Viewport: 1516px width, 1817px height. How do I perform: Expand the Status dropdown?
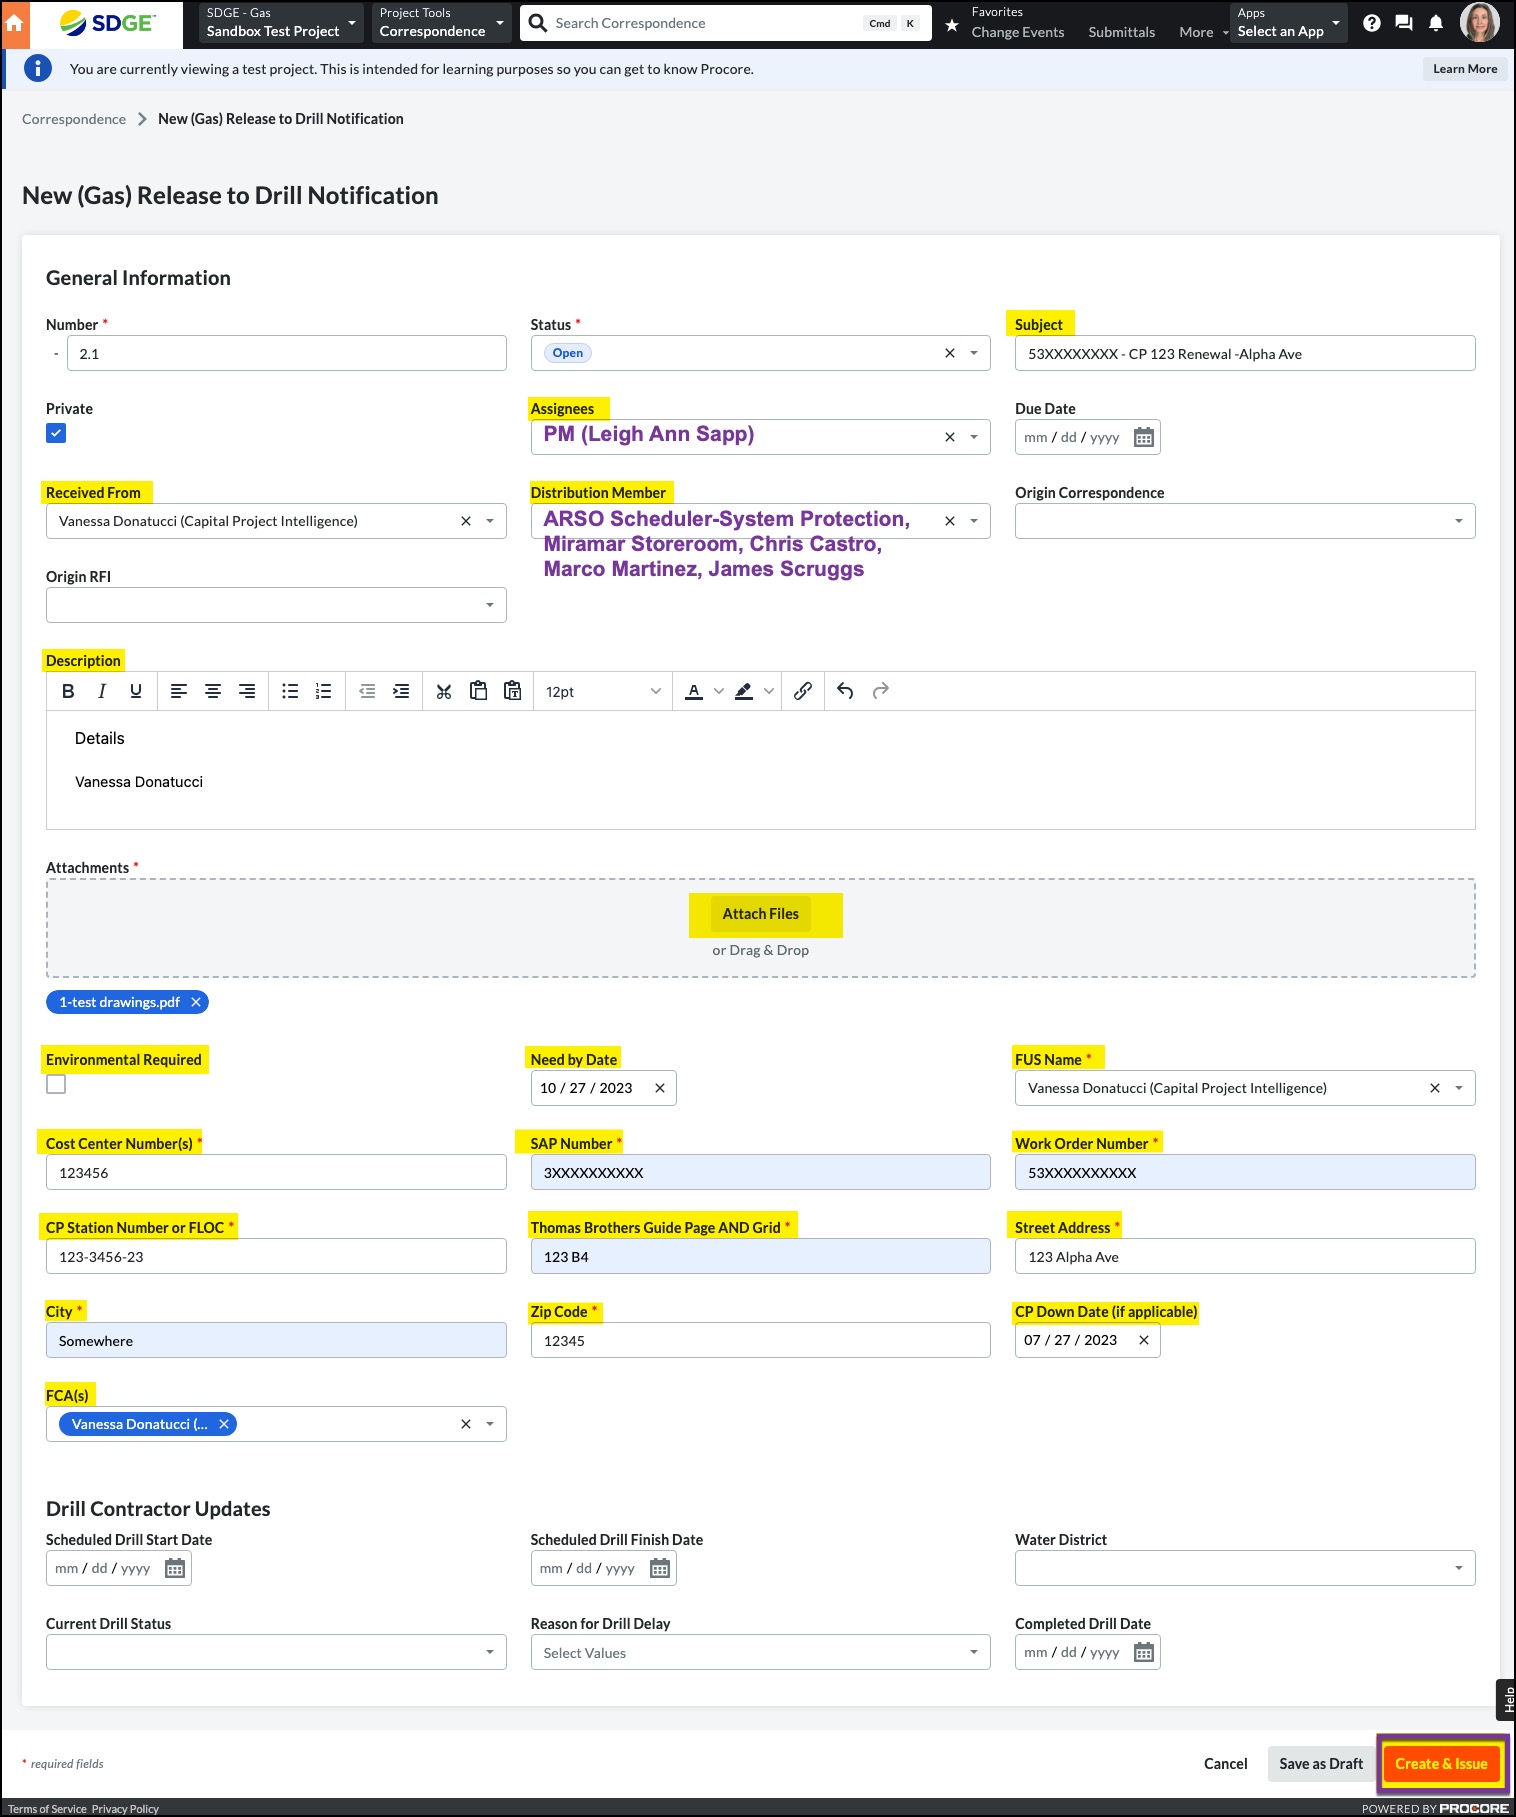click(x=973, y=353)
